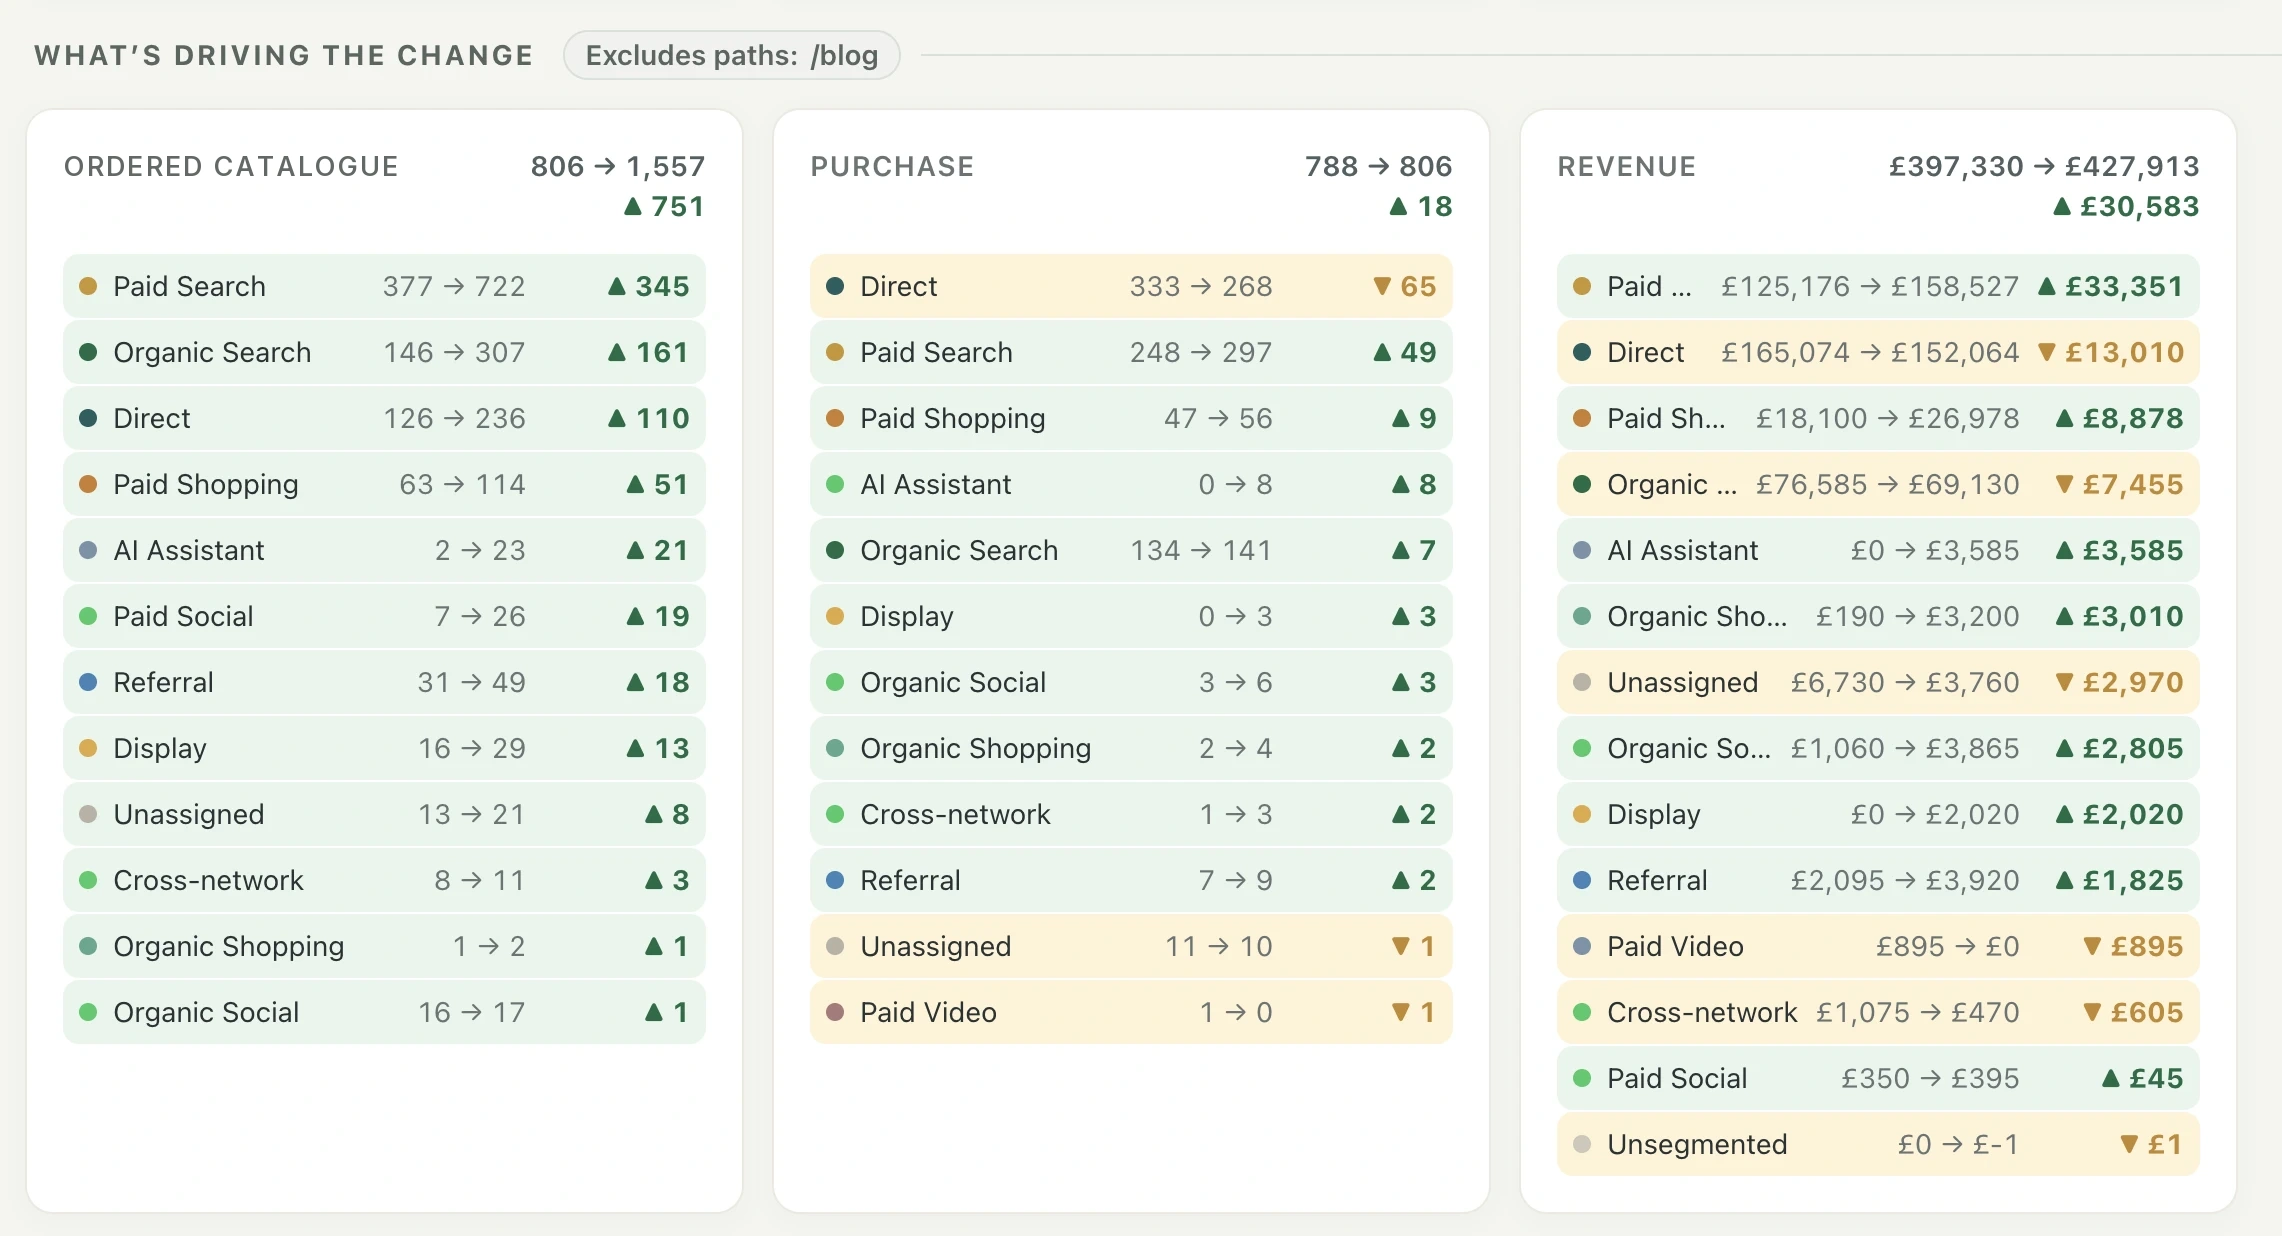Click Display row showing 16 → 29
This screenshot has width=2282, height=1236.
pos(384,748)
